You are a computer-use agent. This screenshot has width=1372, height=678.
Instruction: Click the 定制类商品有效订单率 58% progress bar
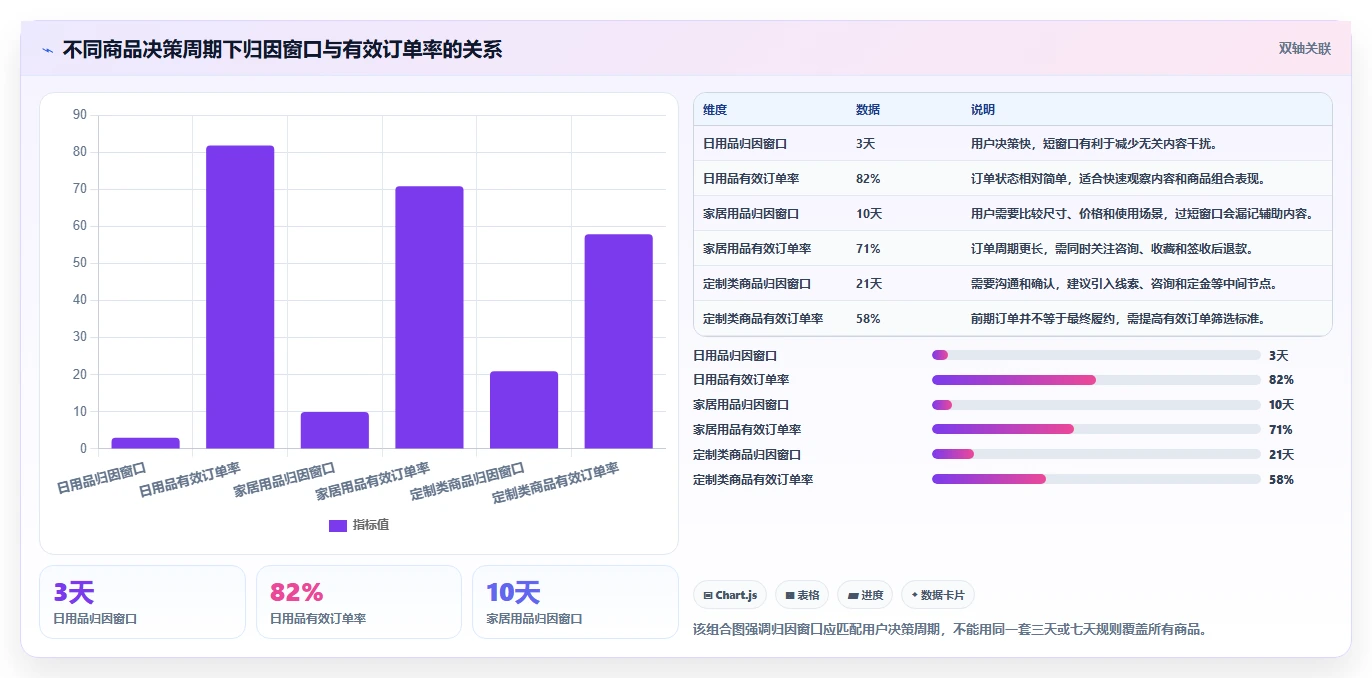coord(1096,479)
